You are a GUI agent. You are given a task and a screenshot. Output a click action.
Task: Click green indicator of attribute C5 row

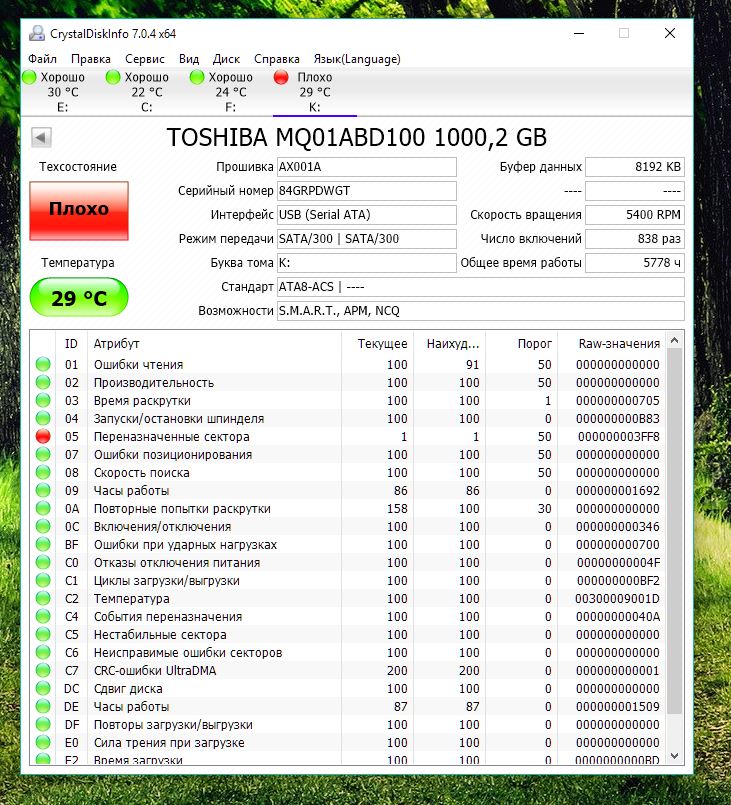43,634
